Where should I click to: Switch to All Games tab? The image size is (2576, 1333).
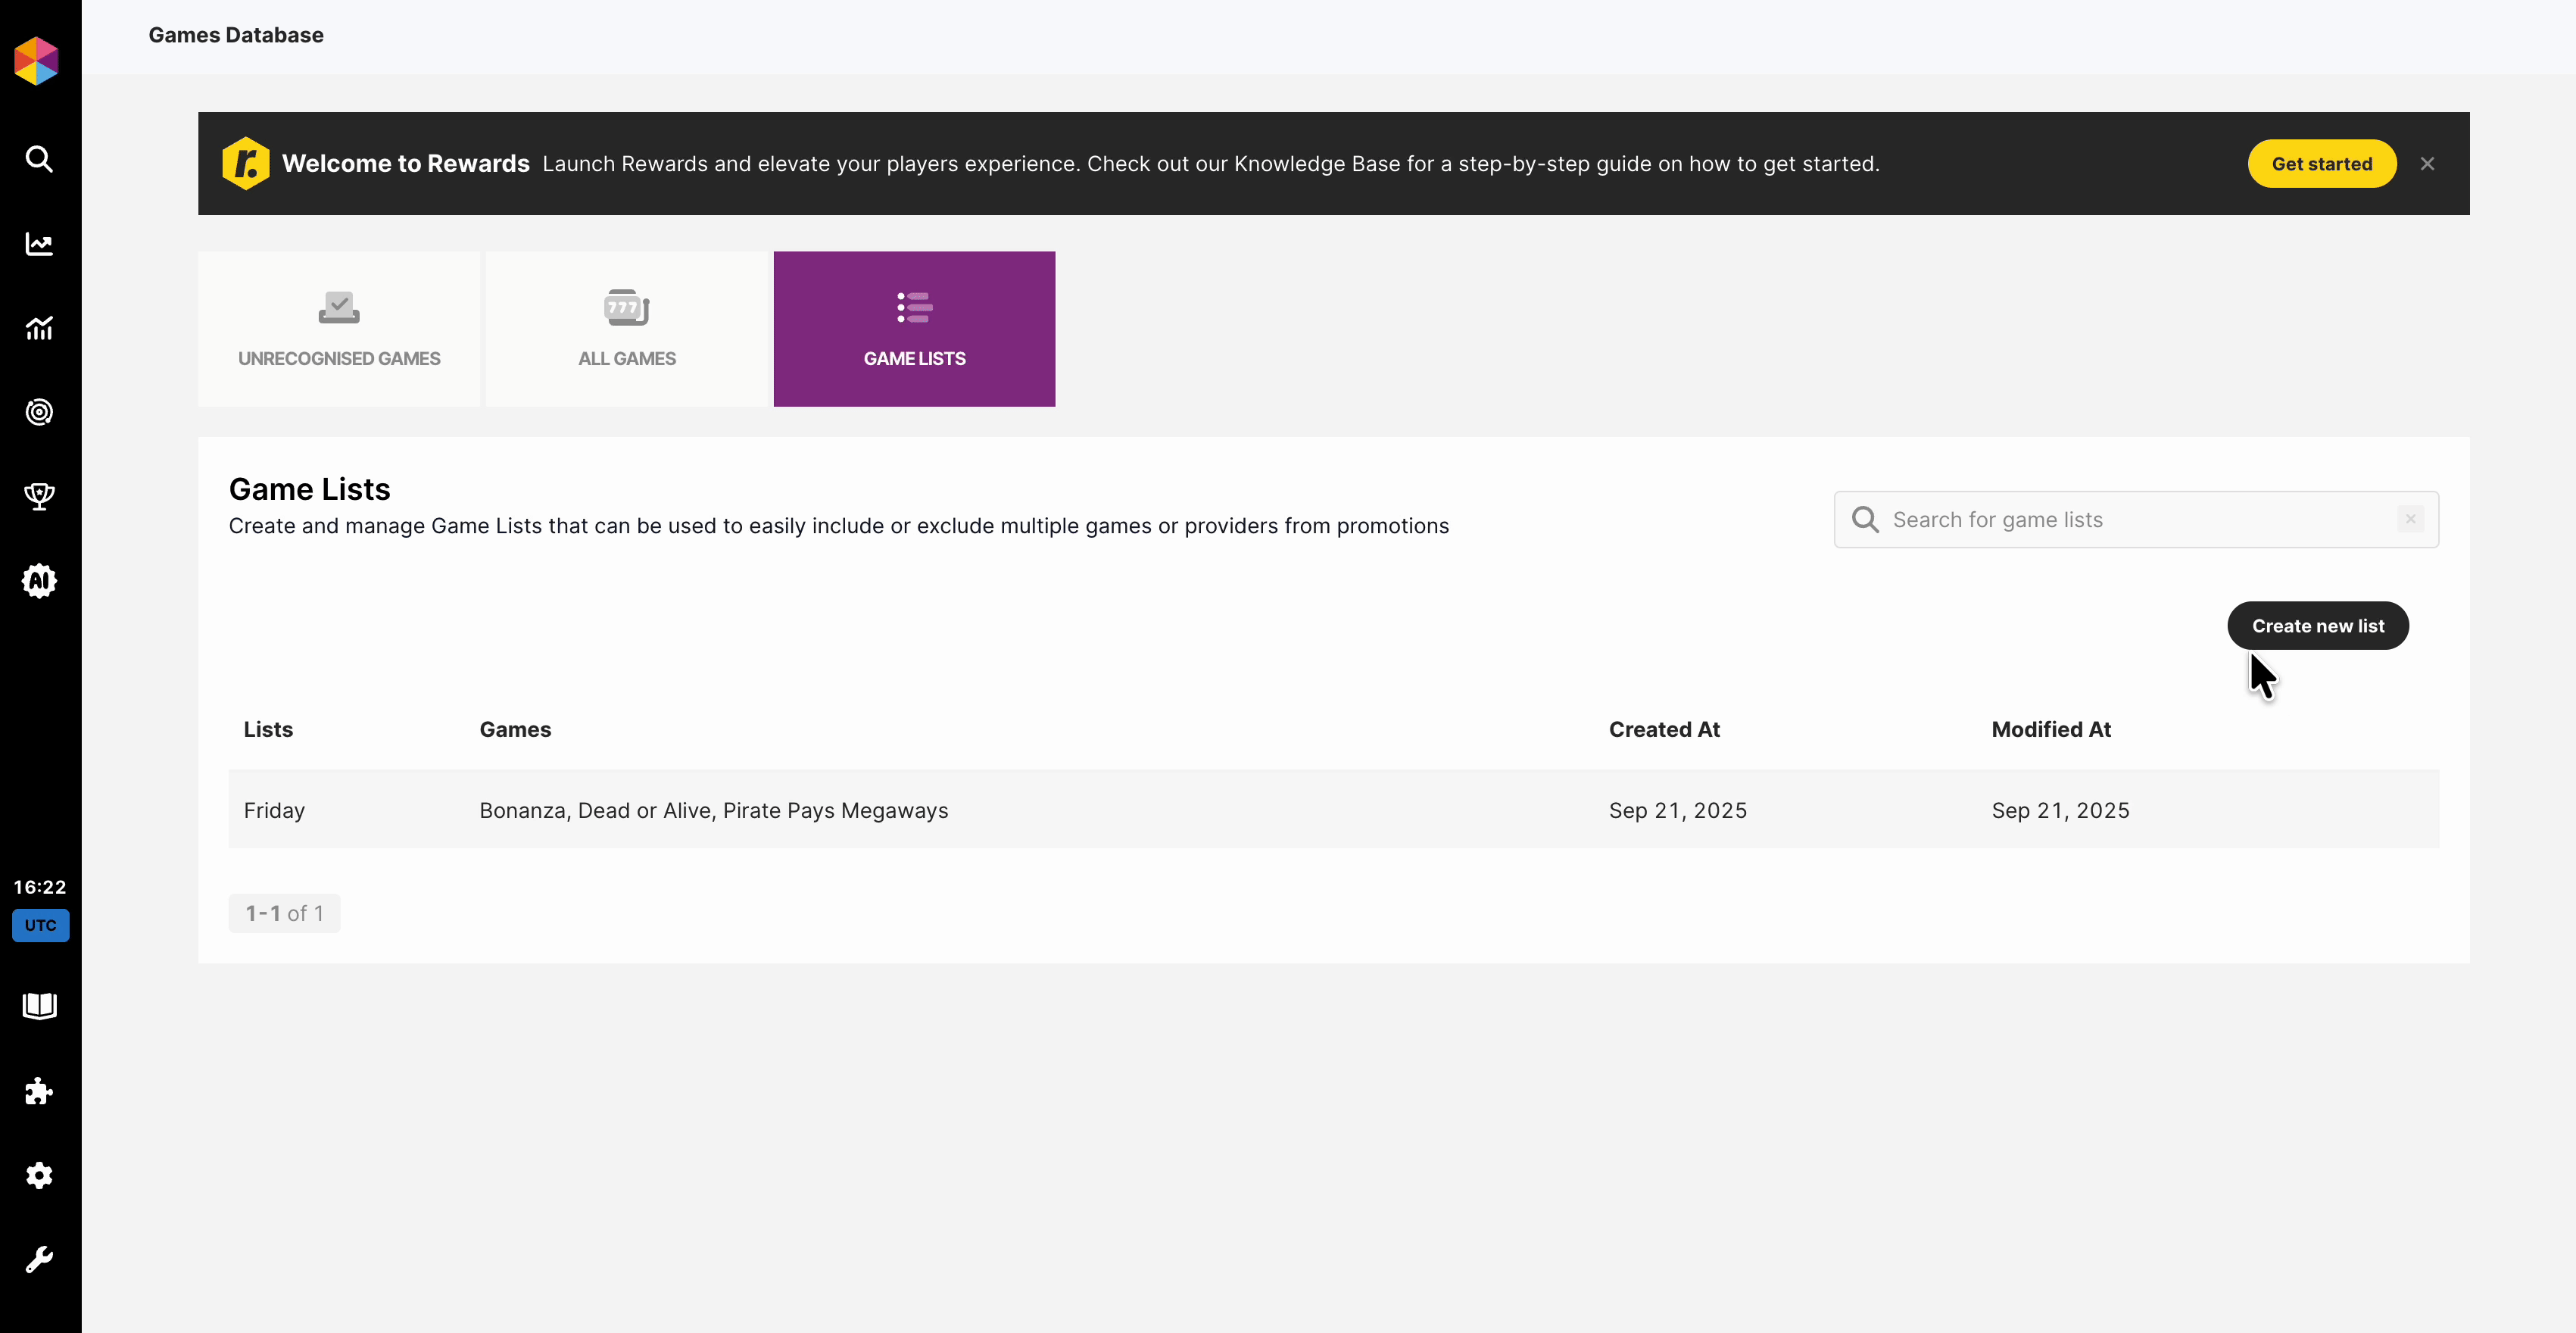(627, 329)
